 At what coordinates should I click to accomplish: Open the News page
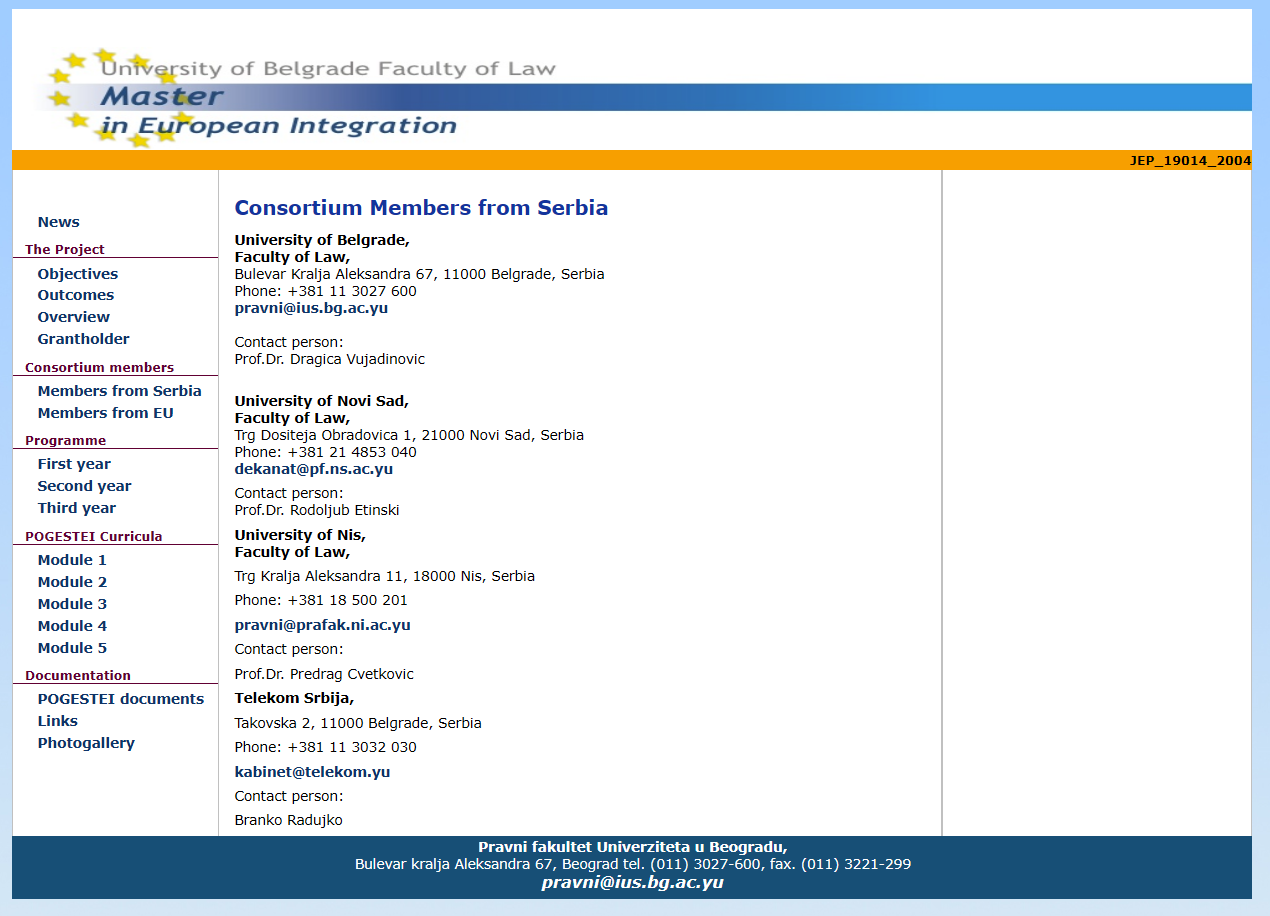click(x=58, y=222)
